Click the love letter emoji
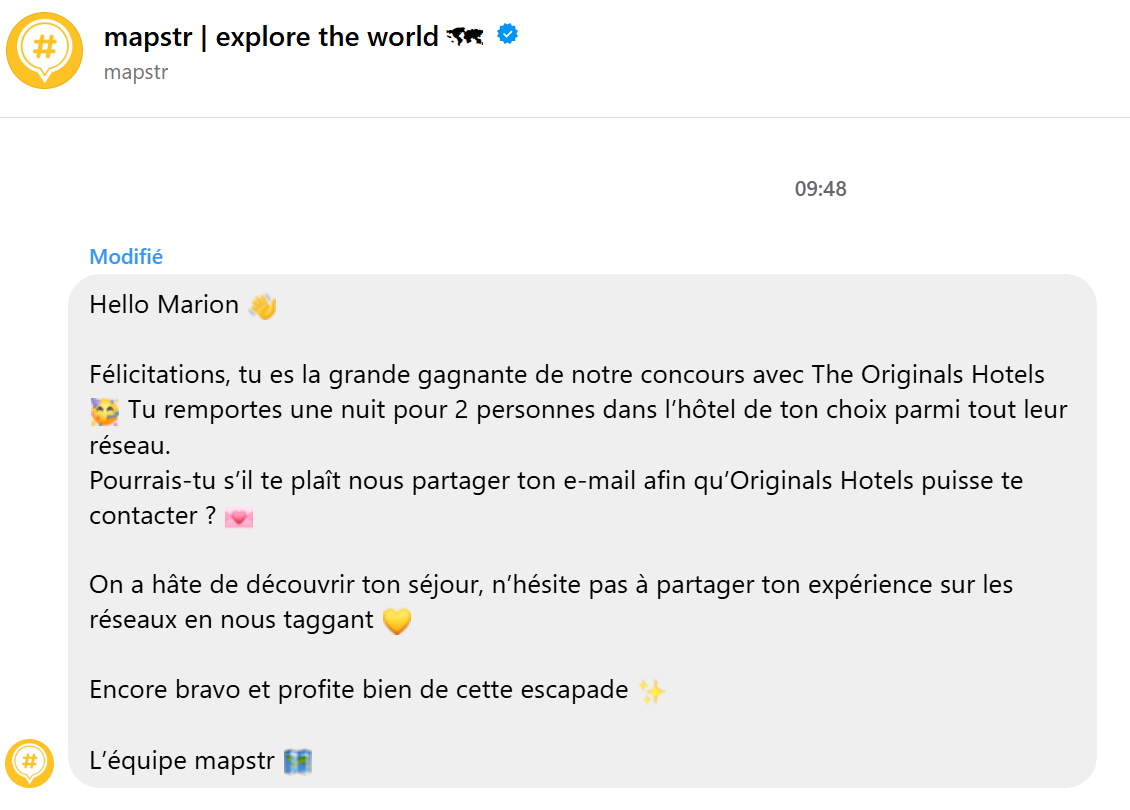This screenshot has height=810, width=1130. point(239,517)
